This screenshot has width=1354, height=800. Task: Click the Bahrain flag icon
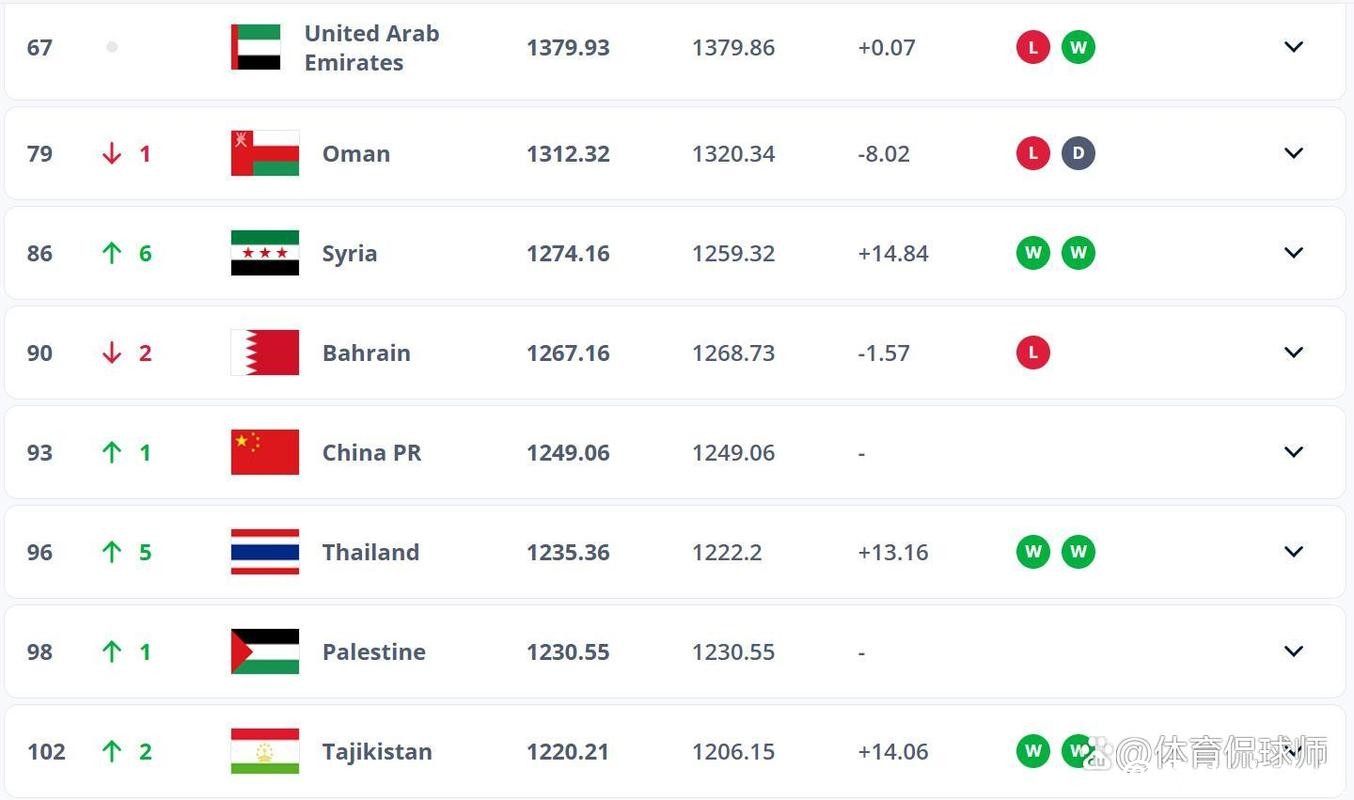pos(265,353)
